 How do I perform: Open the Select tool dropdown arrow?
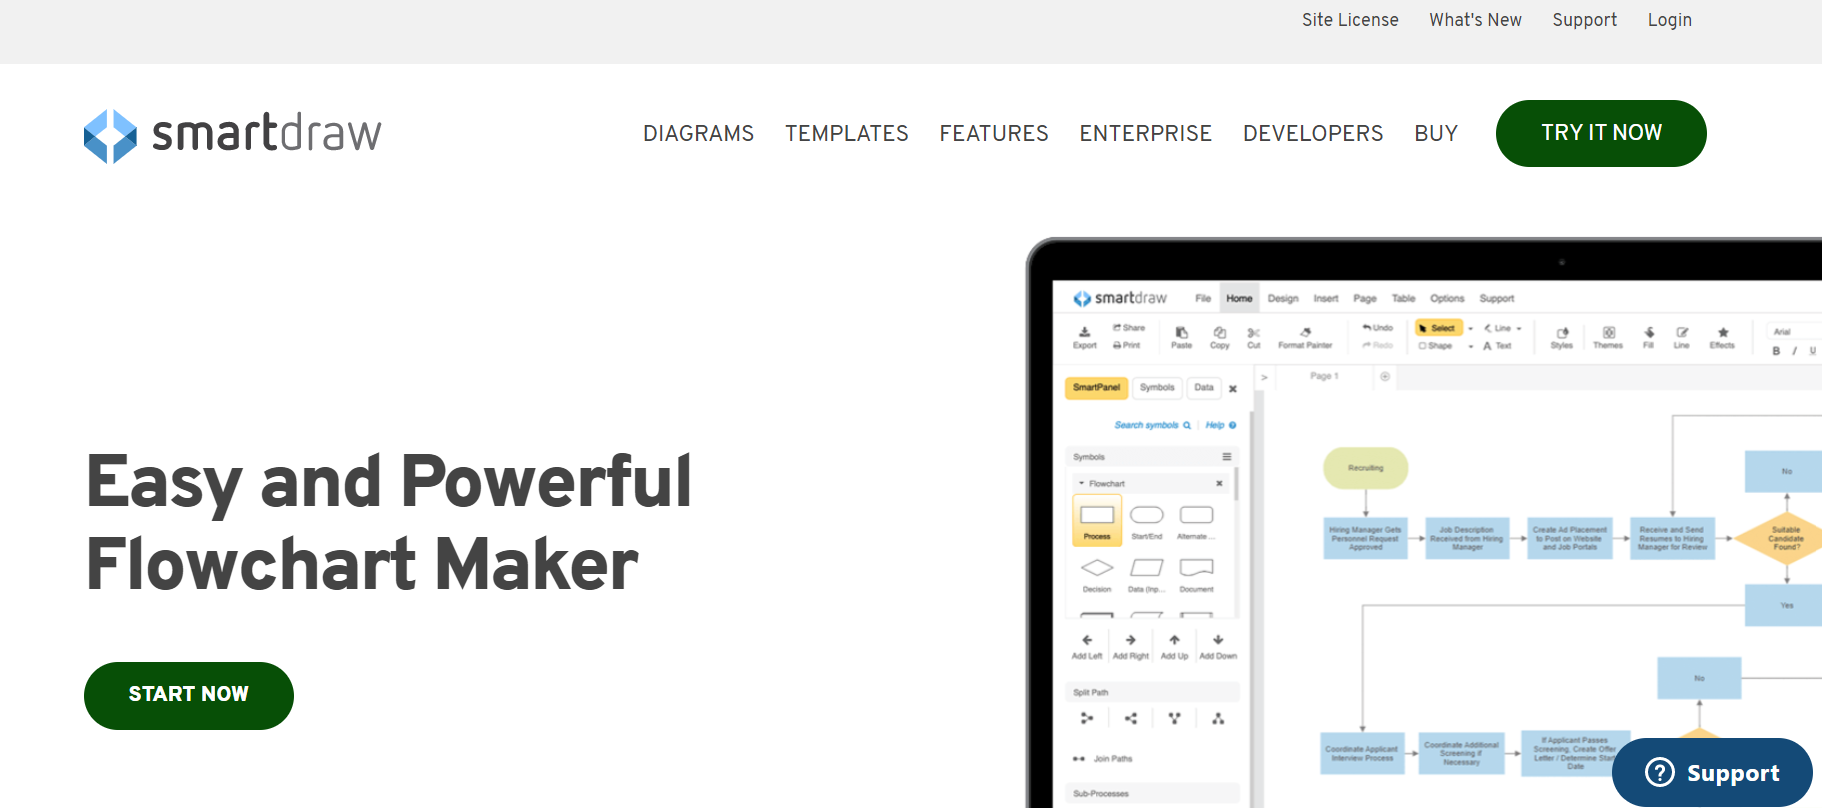(1470, 328)
